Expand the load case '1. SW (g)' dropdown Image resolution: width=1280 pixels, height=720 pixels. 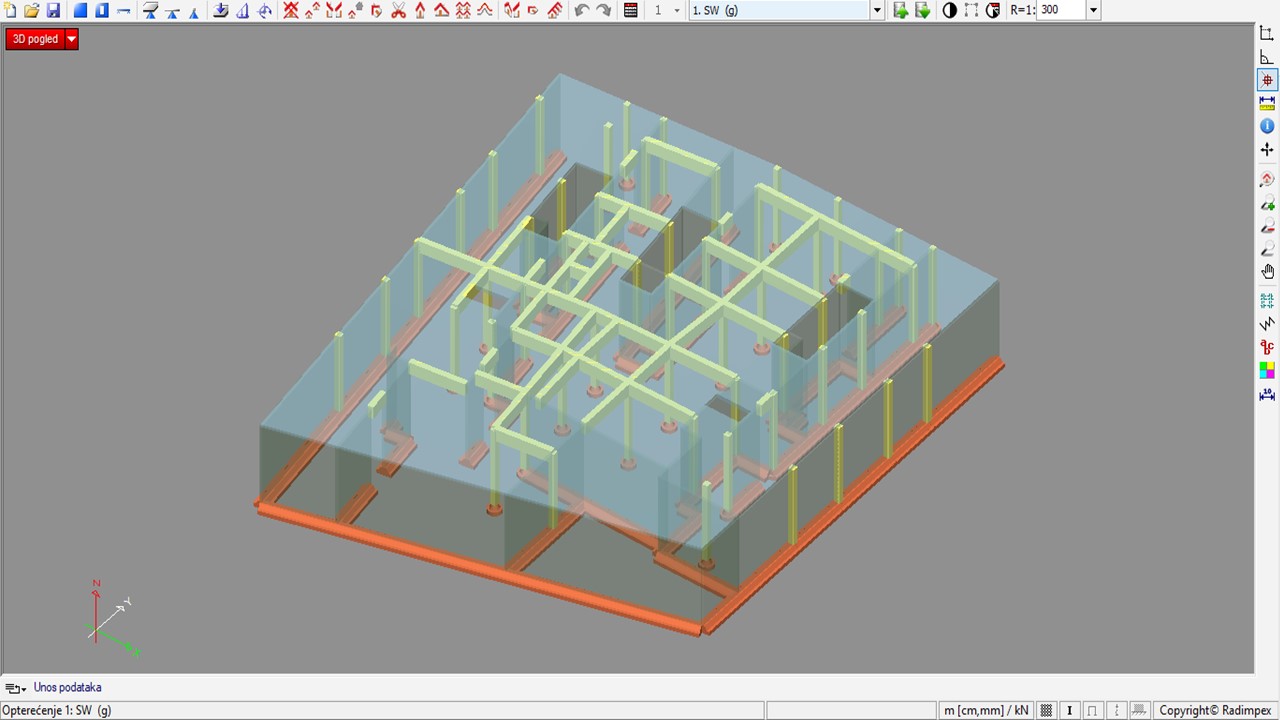pyautogui.click(x=877, y=10)
